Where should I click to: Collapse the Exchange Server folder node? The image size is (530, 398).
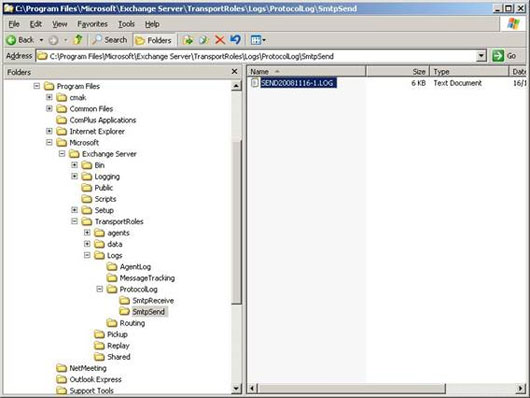(x=62, y=154)
